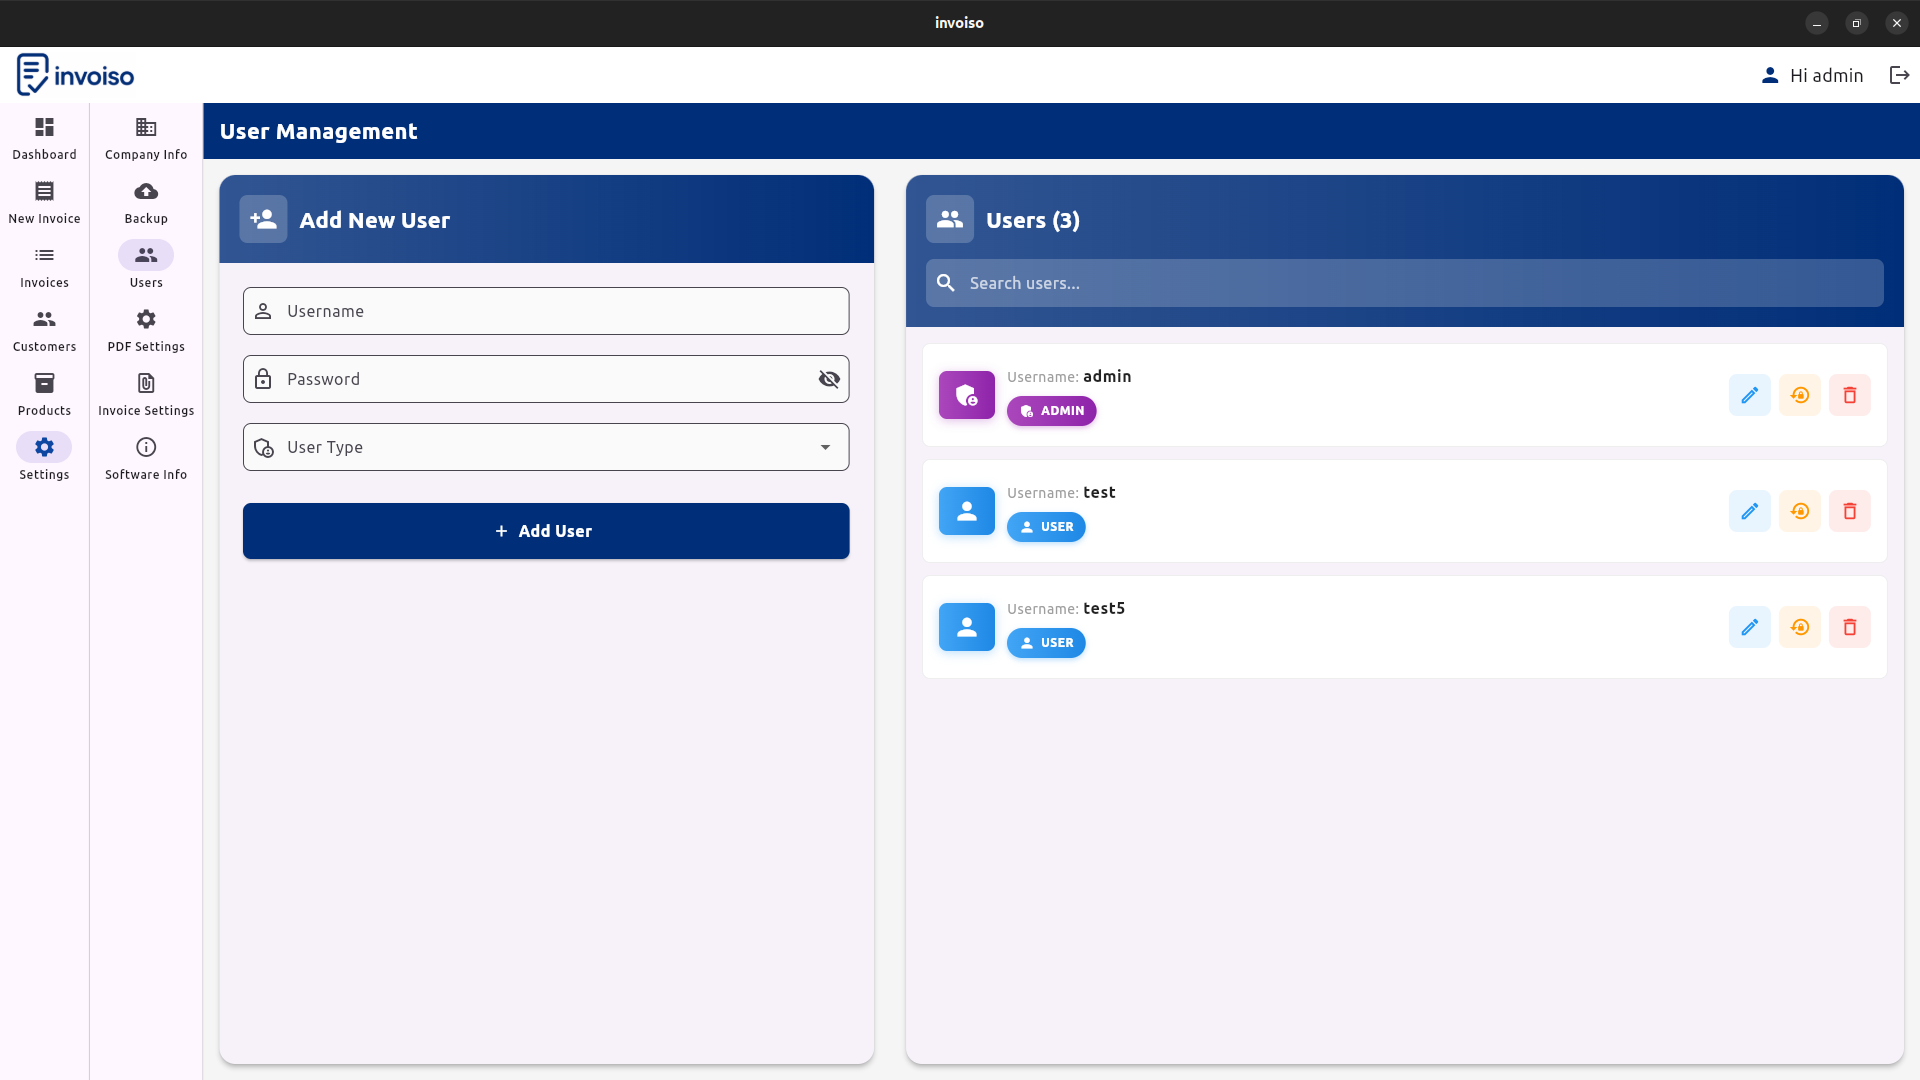Click the USER badge under test5
1920x1080 pixels.
(1046, 643)
